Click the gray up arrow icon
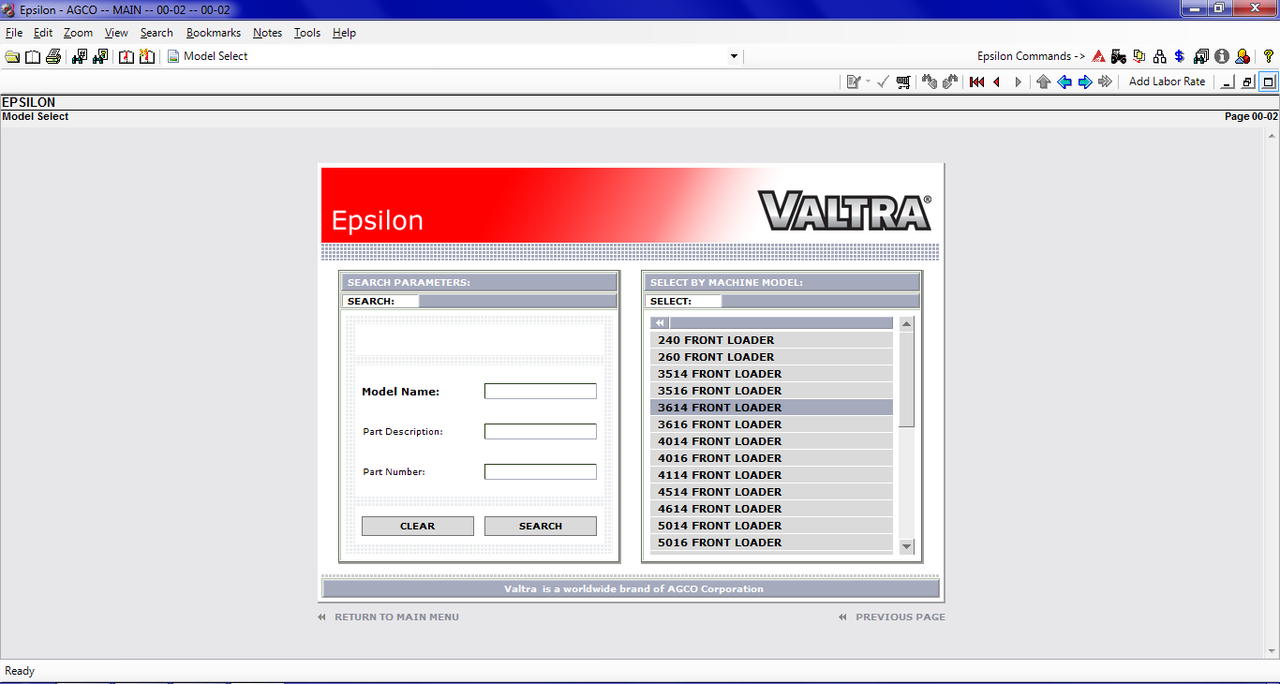 click(1044, 82)
